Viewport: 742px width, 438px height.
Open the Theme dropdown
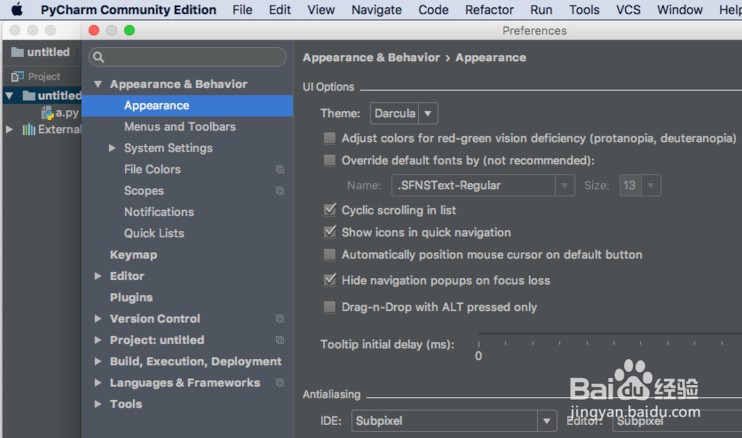pyautogui.click(x=404, y=114)
